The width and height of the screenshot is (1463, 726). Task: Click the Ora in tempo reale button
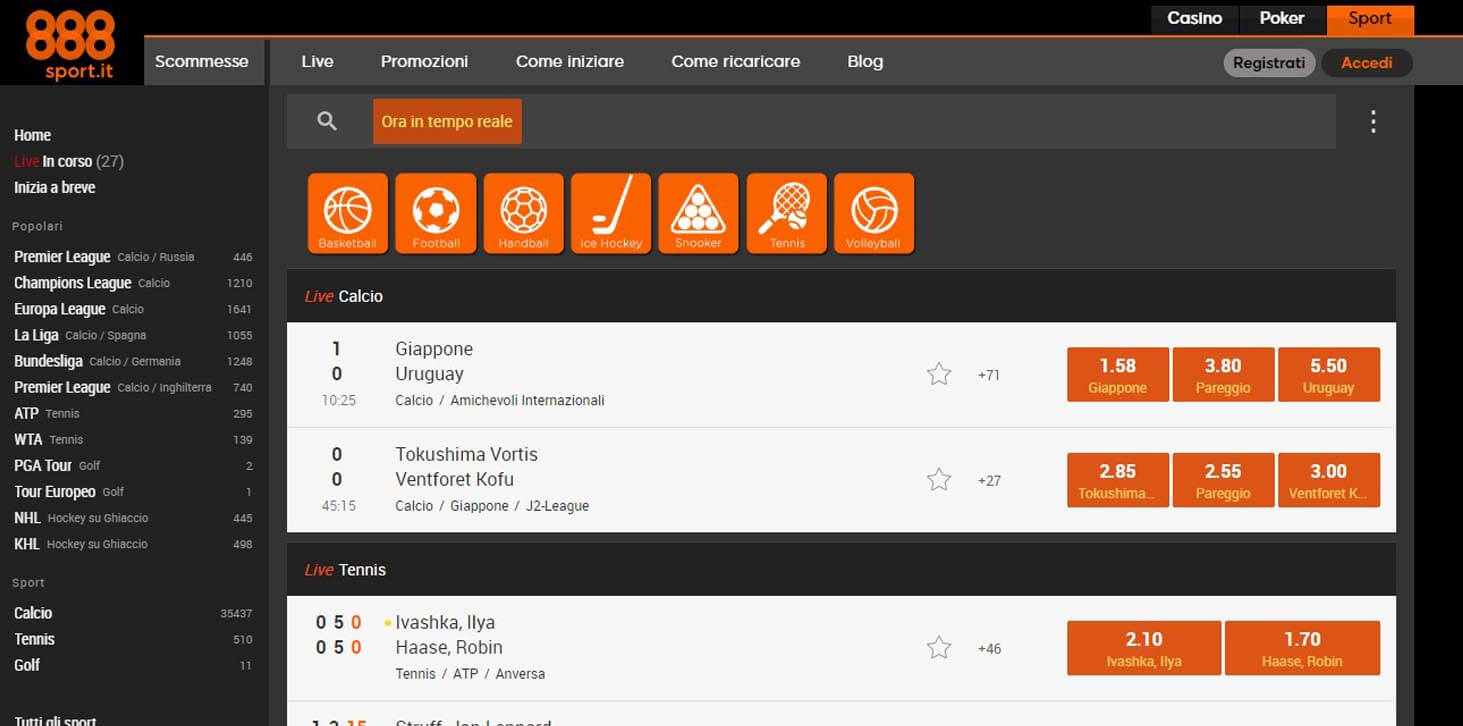point(447,121)
